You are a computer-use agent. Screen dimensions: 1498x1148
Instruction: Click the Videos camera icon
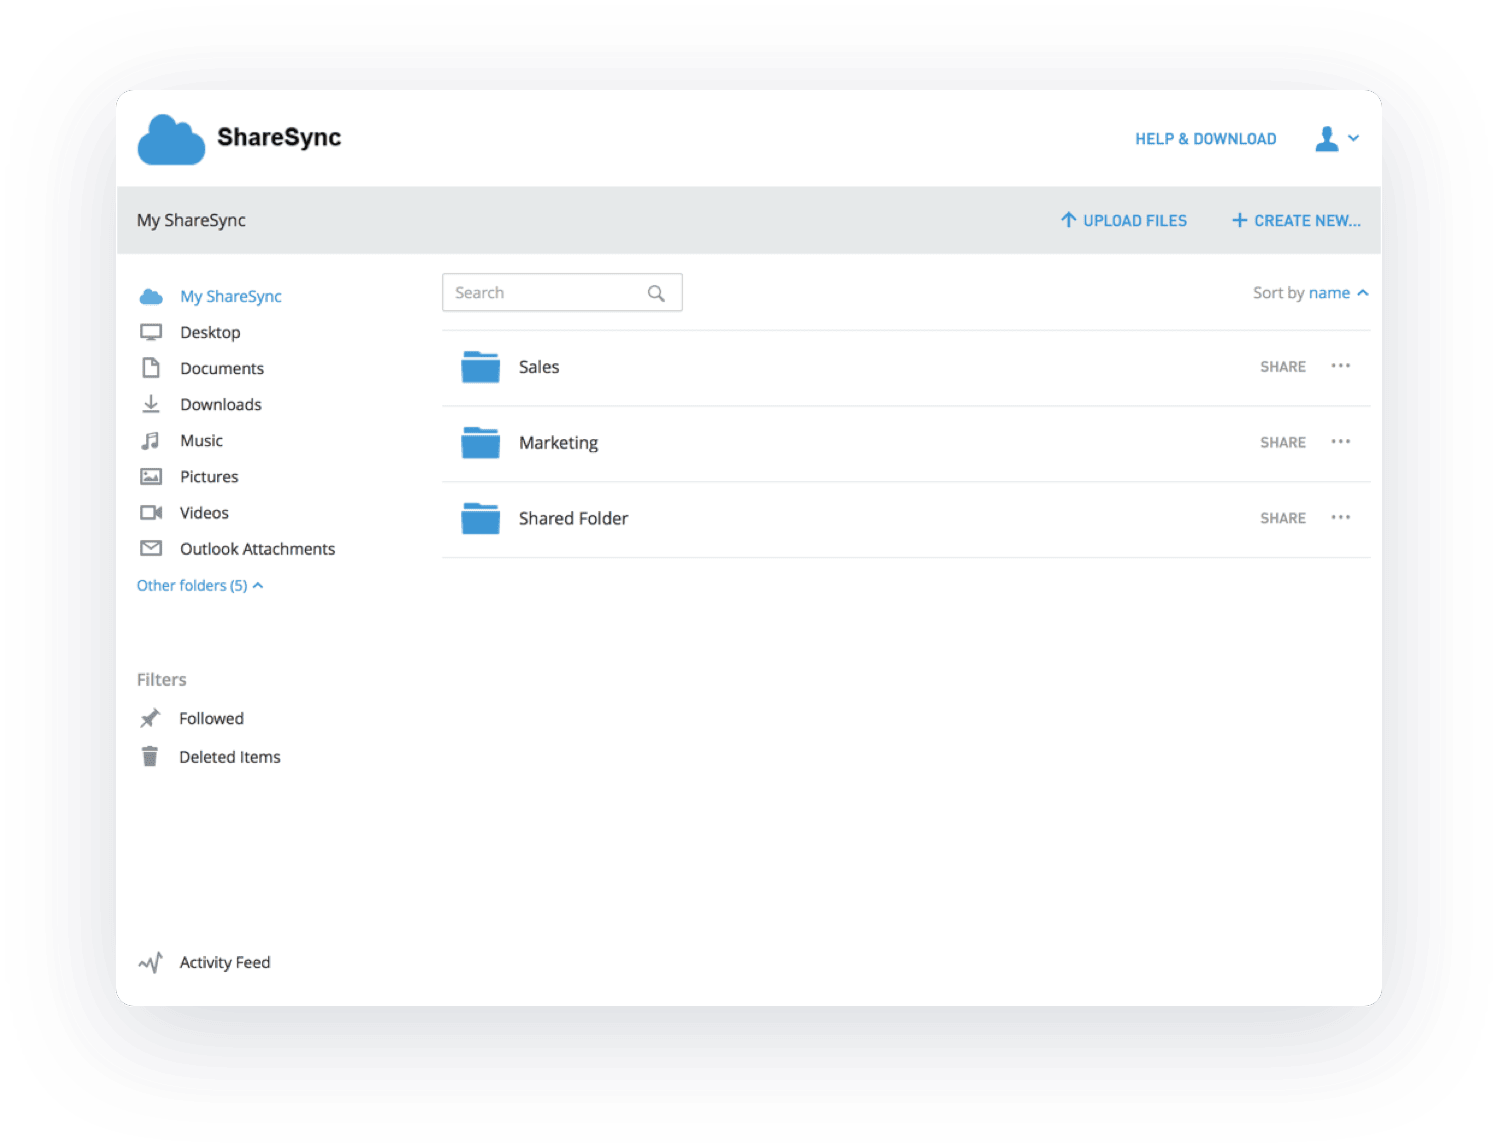(x=151, y=512)
